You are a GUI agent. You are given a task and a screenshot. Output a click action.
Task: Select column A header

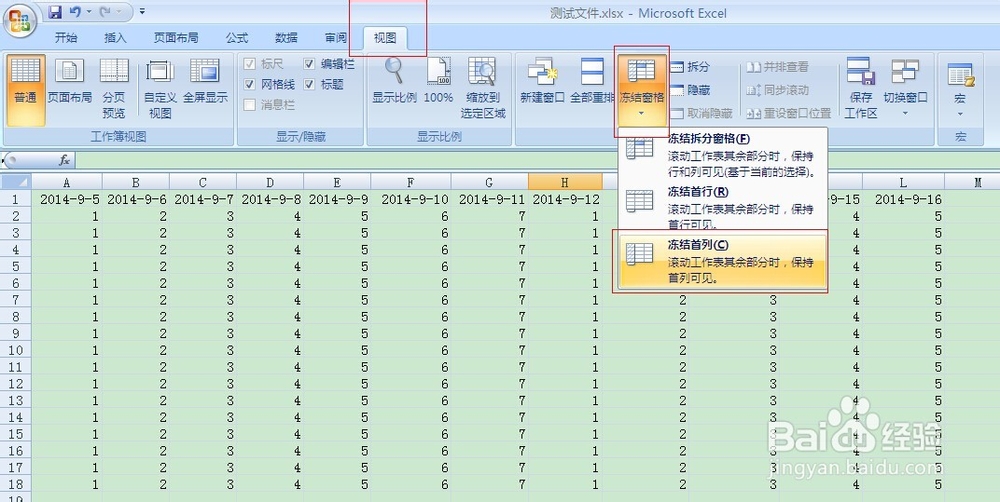click(67, 182)
